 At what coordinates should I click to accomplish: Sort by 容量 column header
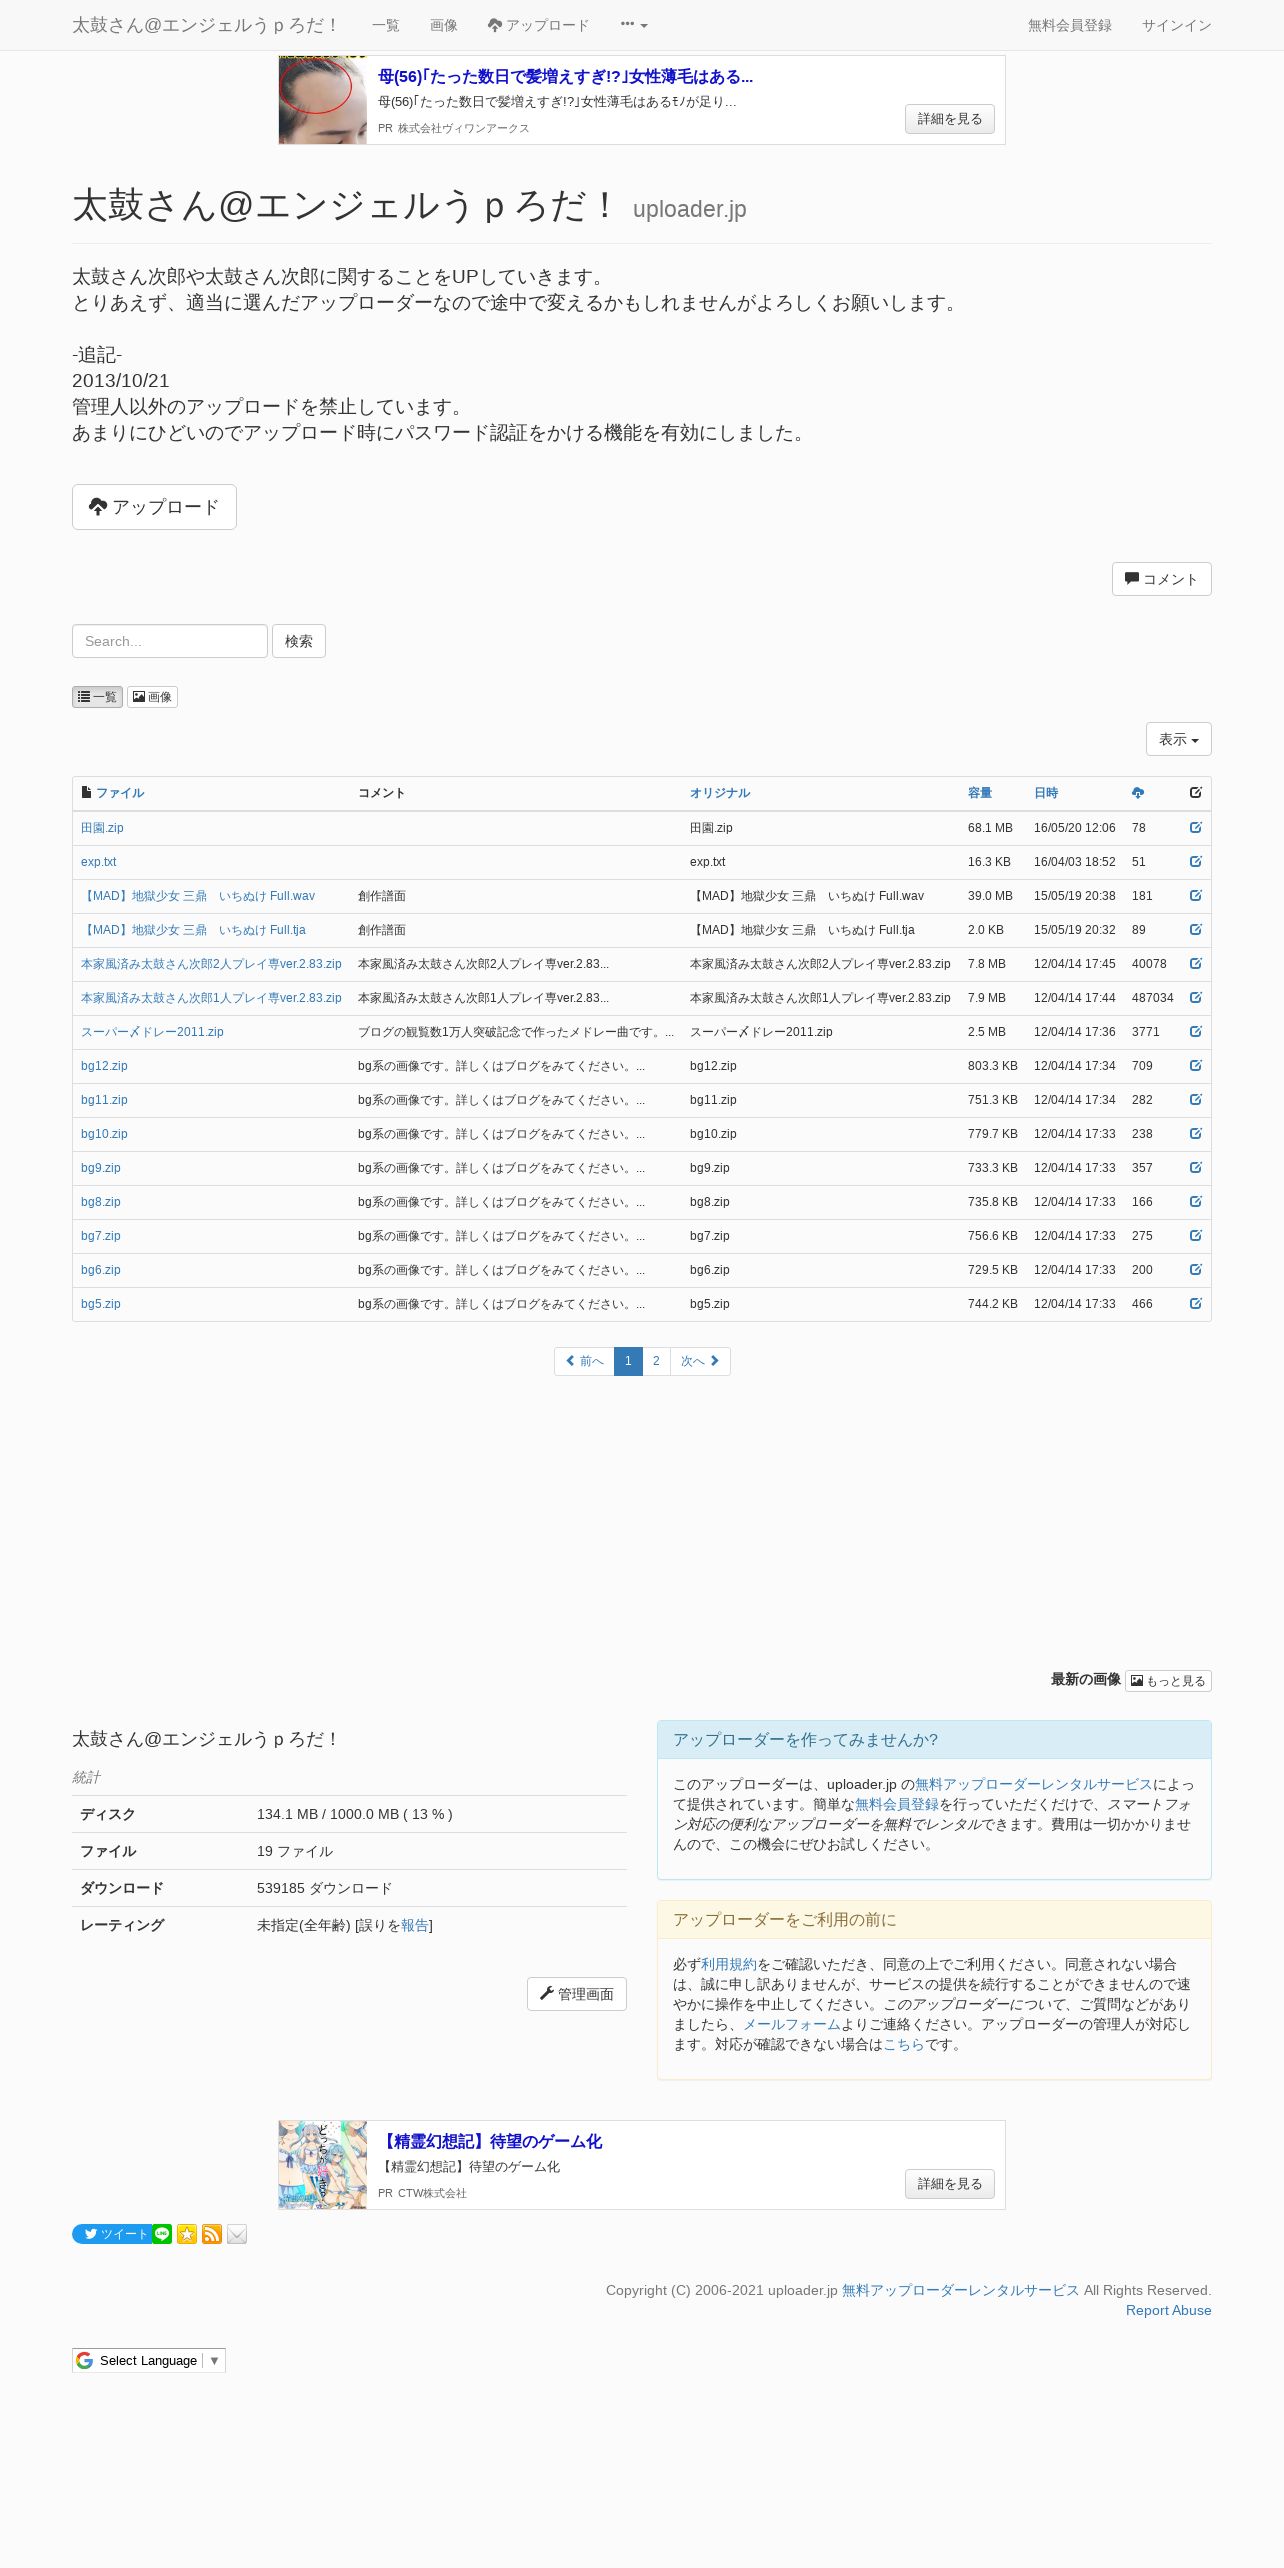tap(980, 793)
